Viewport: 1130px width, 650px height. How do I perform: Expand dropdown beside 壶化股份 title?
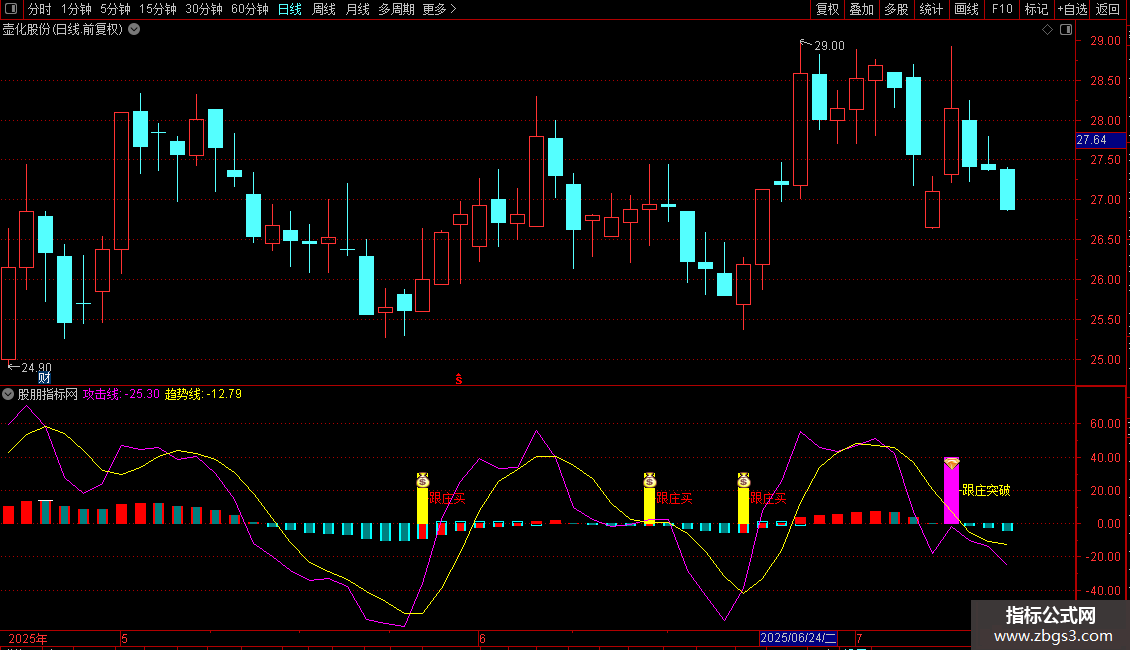point(134,30)
